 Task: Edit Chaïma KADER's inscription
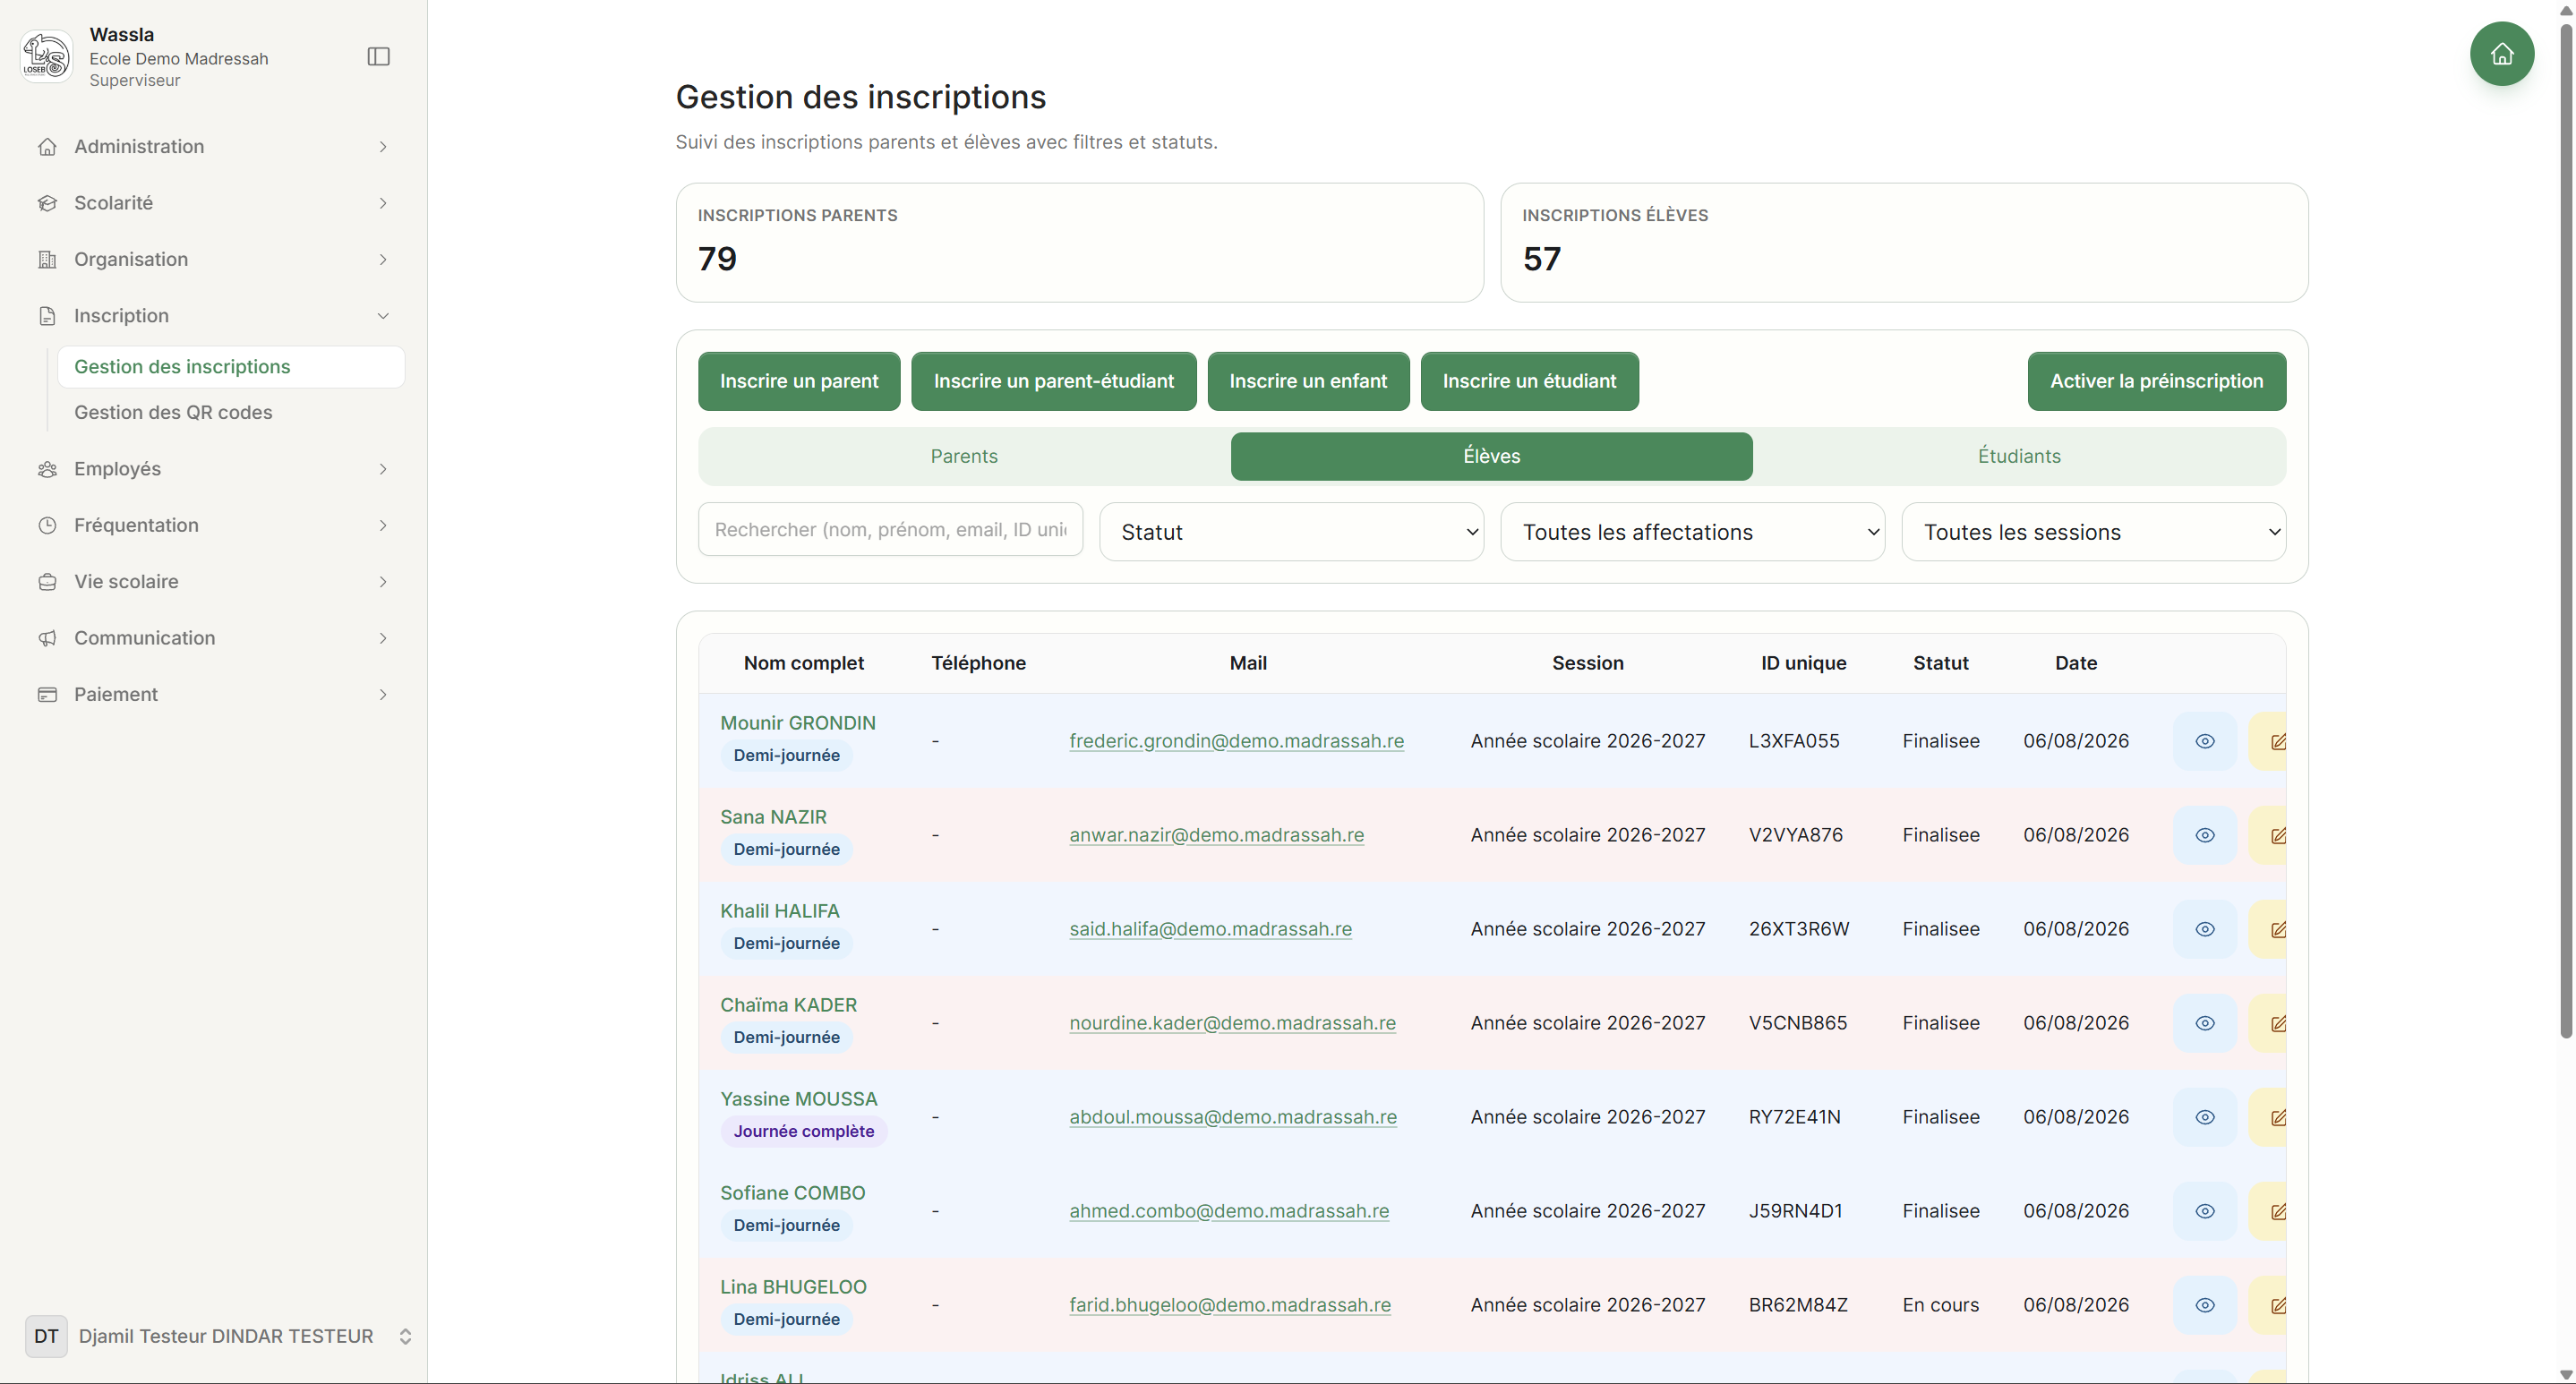(2270, 1023)
